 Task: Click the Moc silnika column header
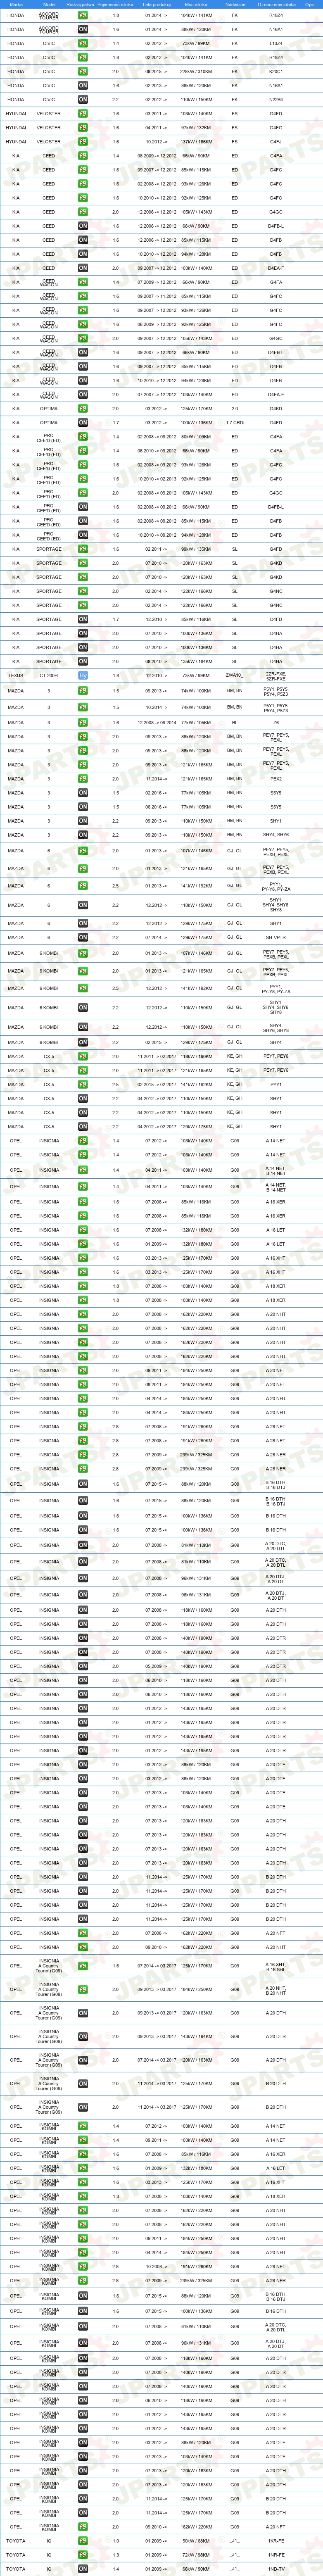pyautogui.click(x=196, y=5)
